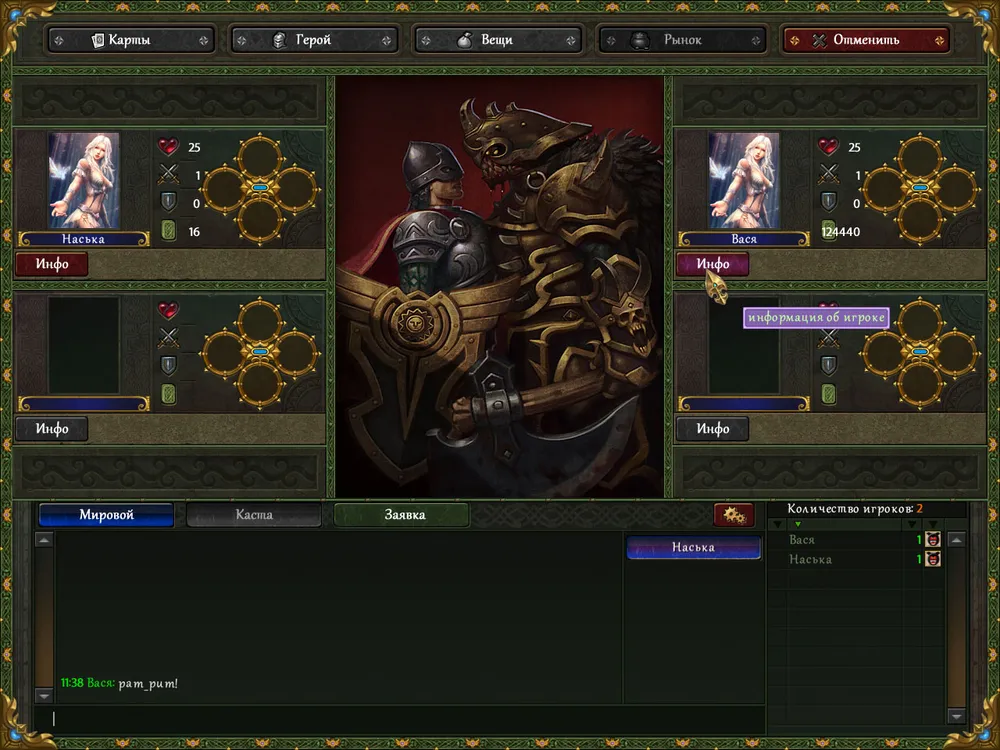
Task: Click rightmost sort arrow in player list header
Action: pyautogui.click(x=932, y=524)
